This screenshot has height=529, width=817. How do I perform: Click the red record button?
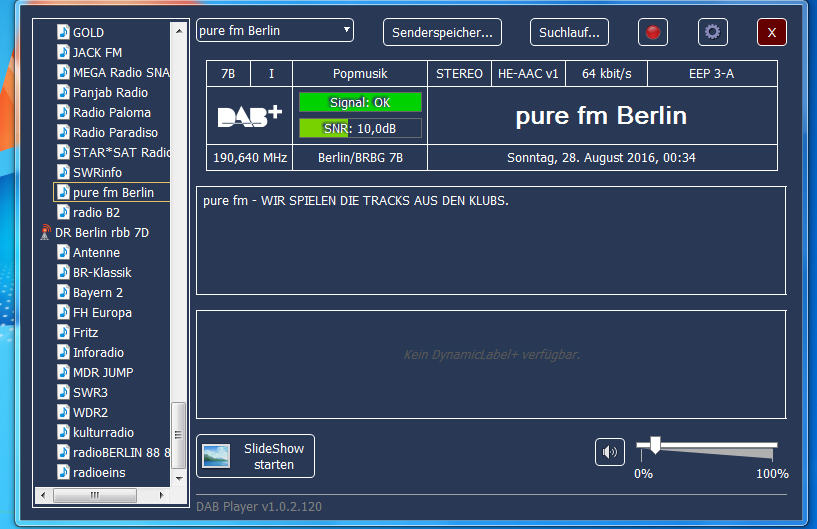tap(653, 32)
